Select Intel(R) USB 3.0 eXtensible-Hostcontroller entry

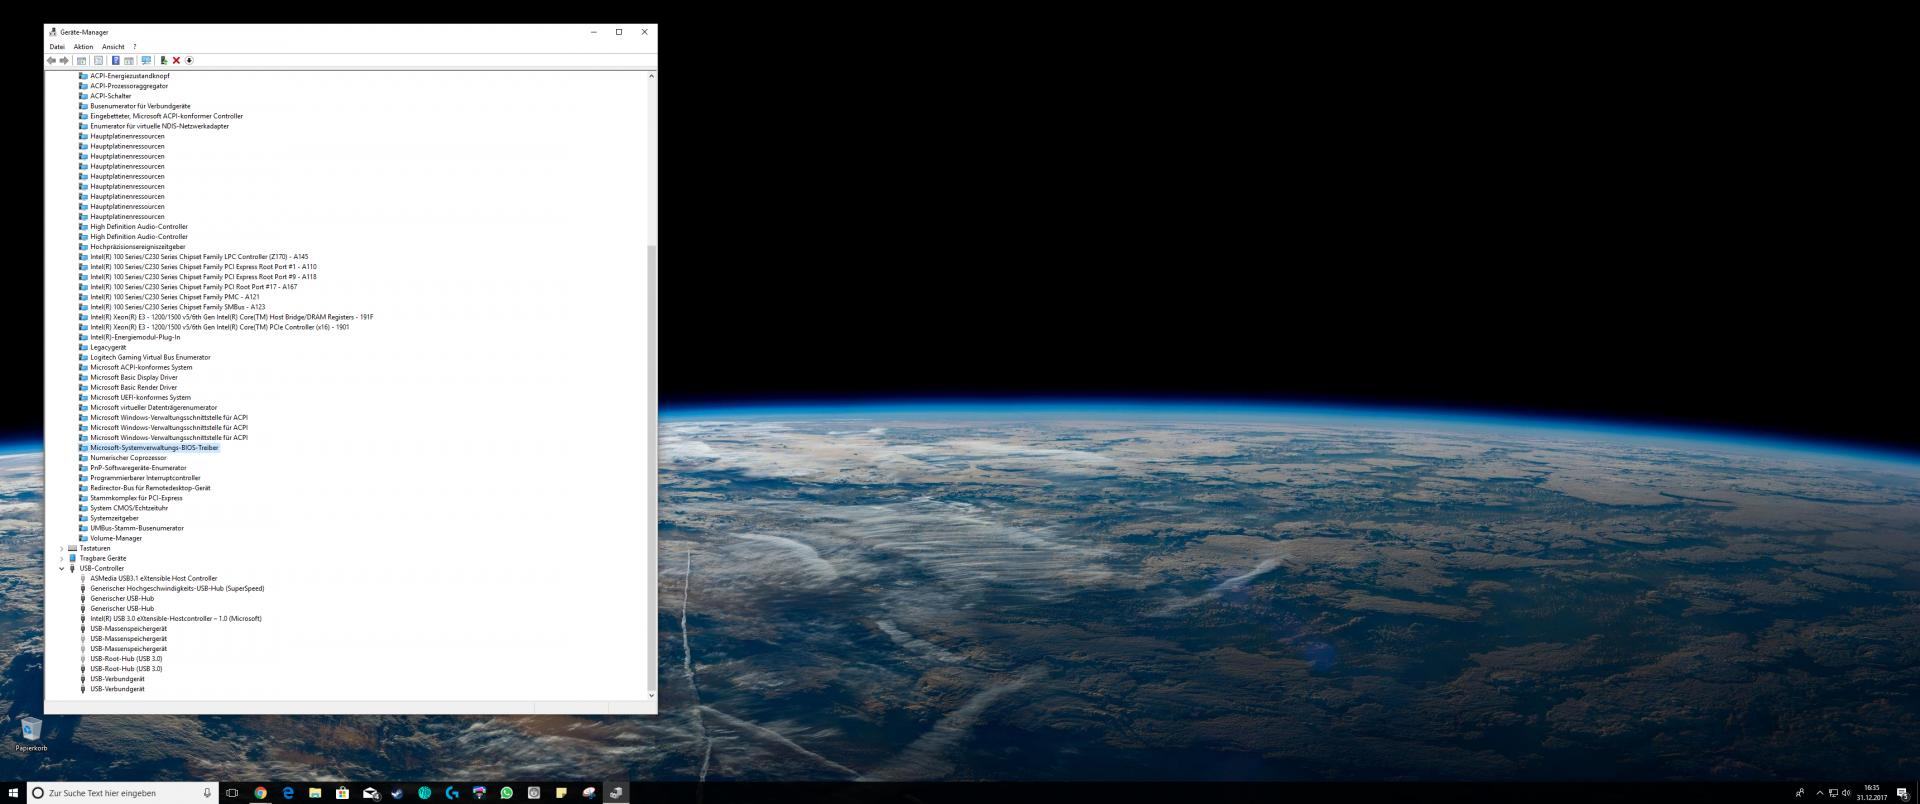coord(176,618)
